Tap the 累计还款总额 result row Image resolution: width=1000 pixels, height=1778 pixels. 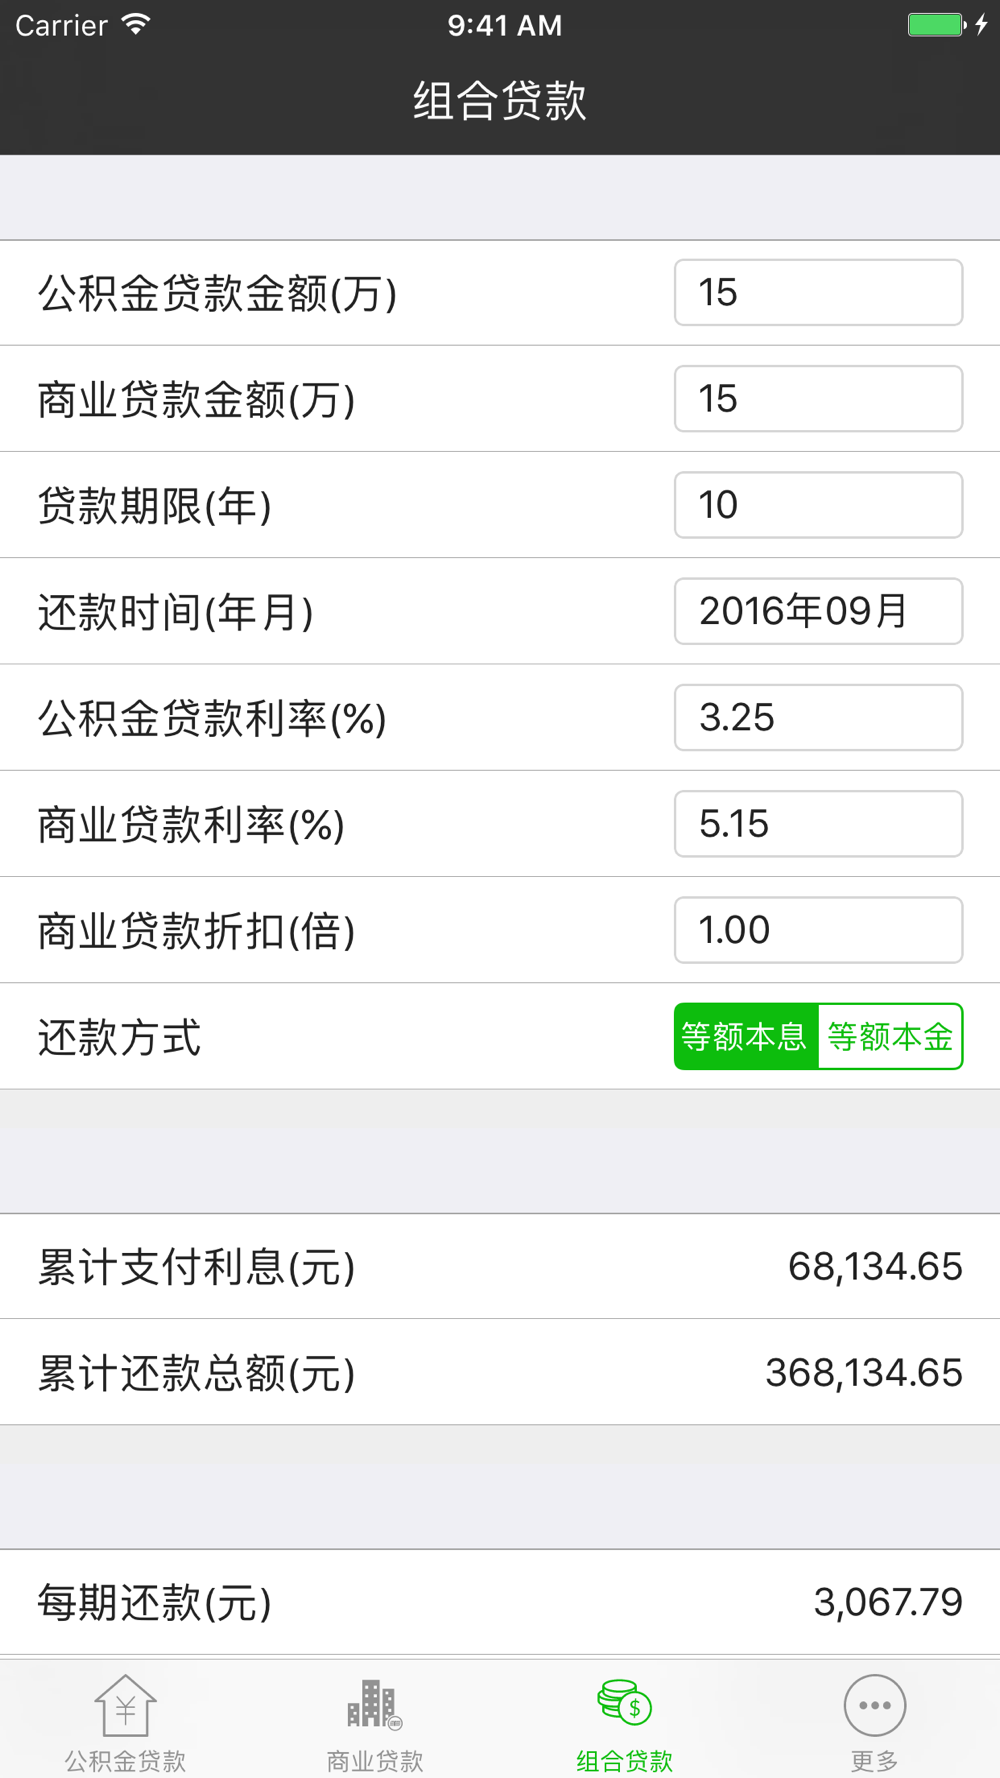point(500,1373)
